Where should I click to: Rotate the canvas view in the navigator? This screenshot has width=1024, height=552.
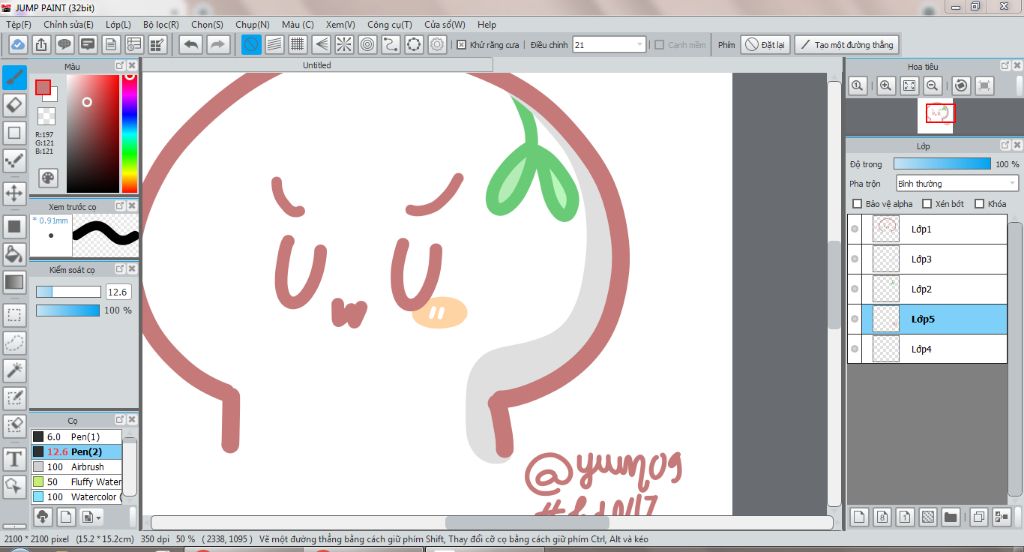coord(961,86)
